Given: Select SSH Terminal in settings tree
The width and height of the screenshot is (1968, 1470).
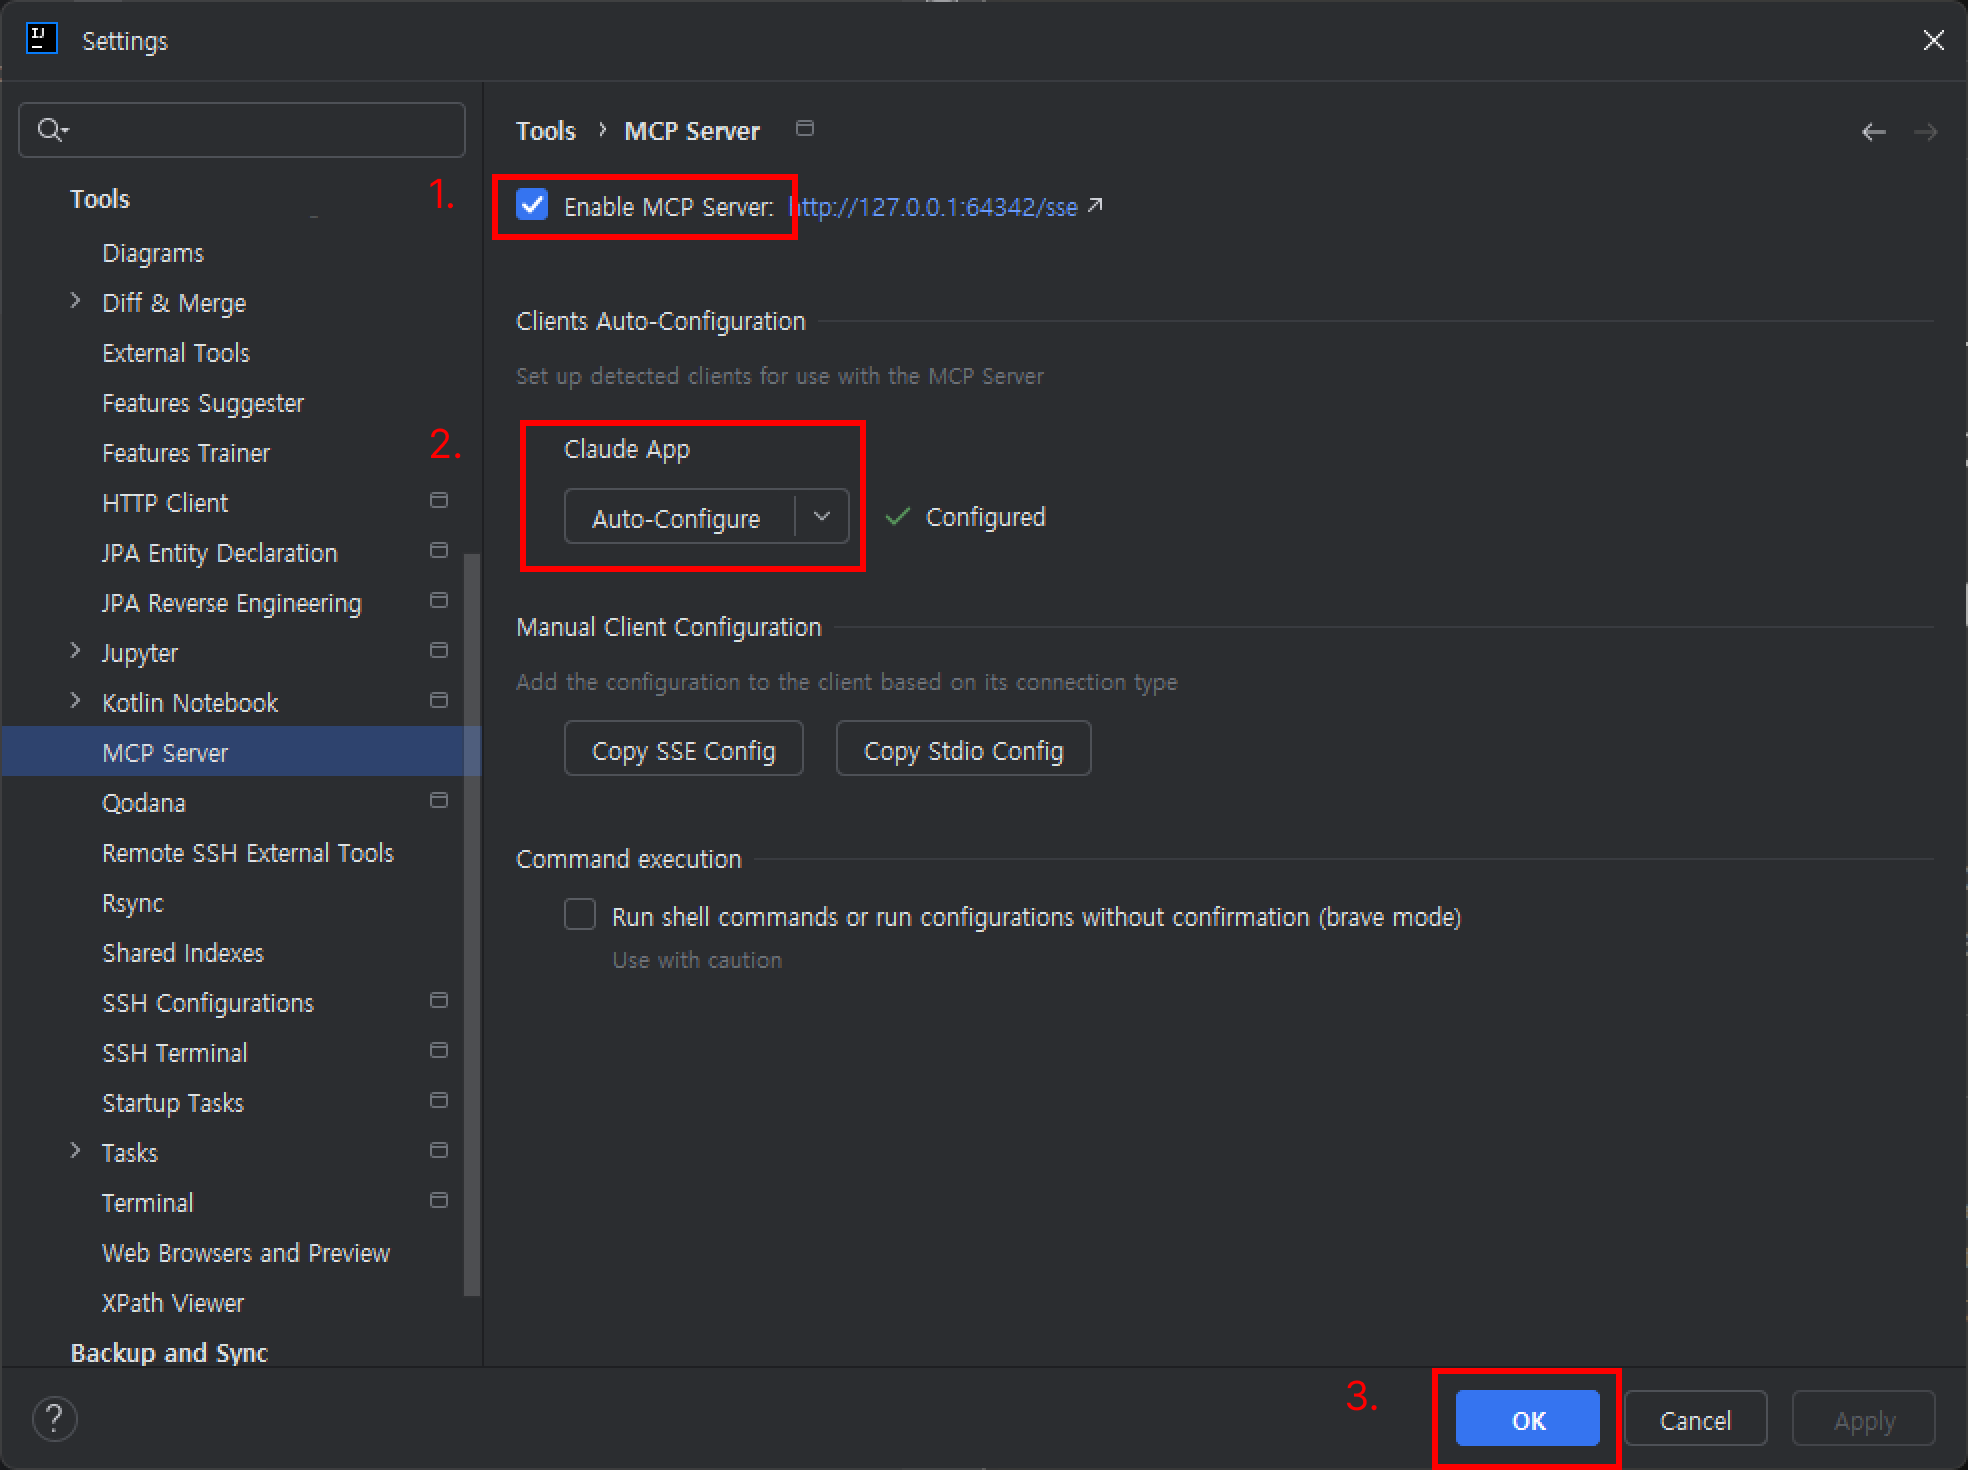Looking at the screenshot, I should pyautogui.click(x=175, y=1053).
